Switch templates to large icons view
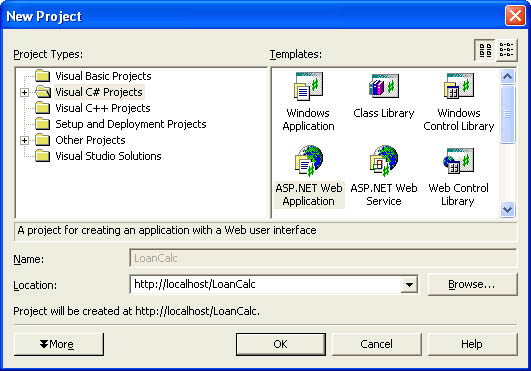The height and width of the screenshot is (371, 531). point(485,50)
